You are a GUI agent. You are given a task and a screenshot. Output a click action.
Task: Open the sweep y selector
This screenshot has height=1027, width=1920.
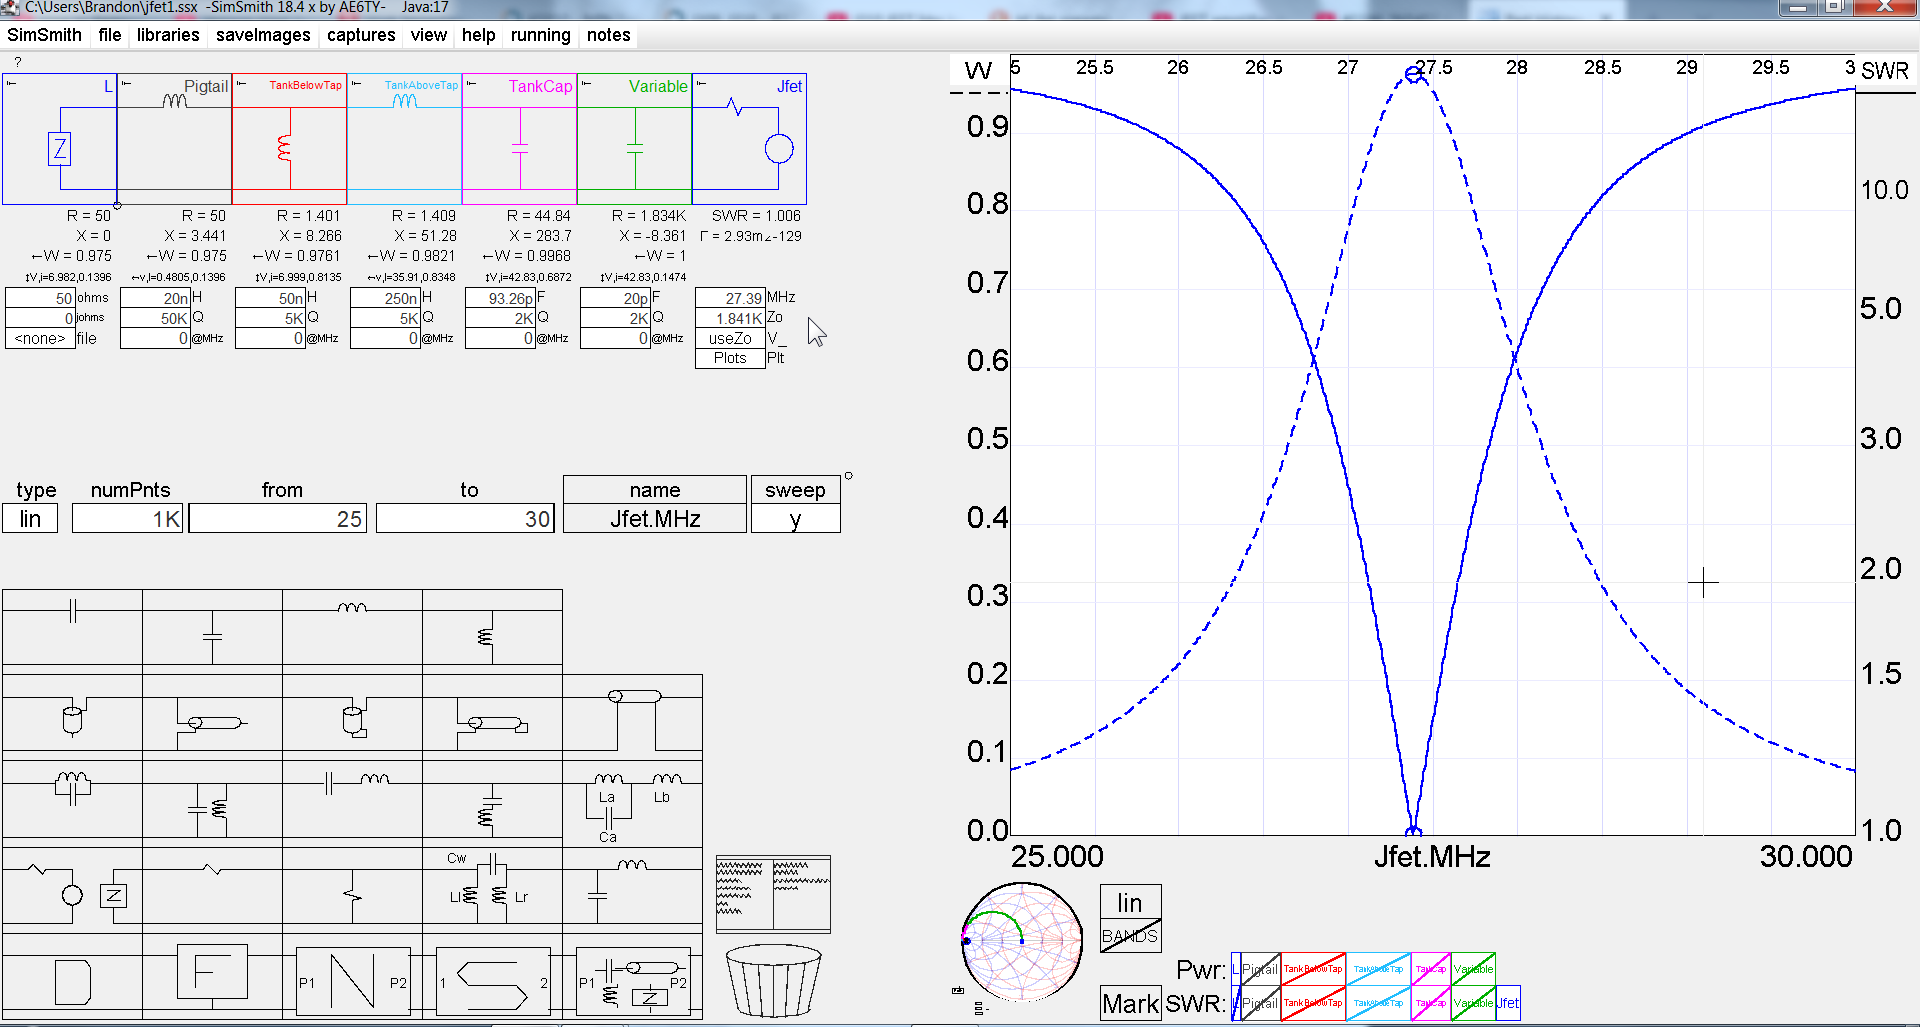pos(795,518)
